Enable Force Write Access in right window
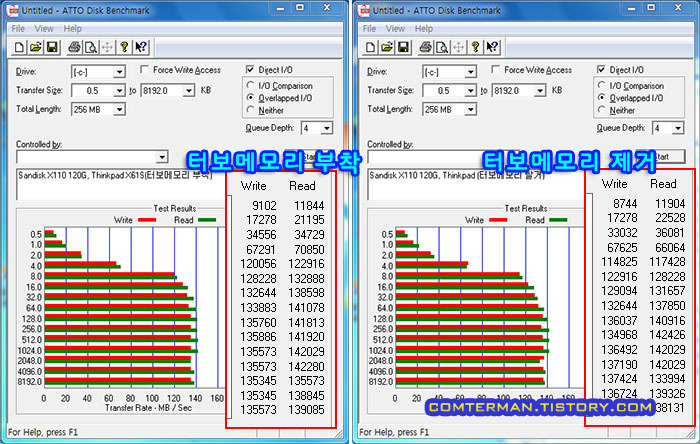The width and height of the screenshot is (700, 444). point(495,70)
